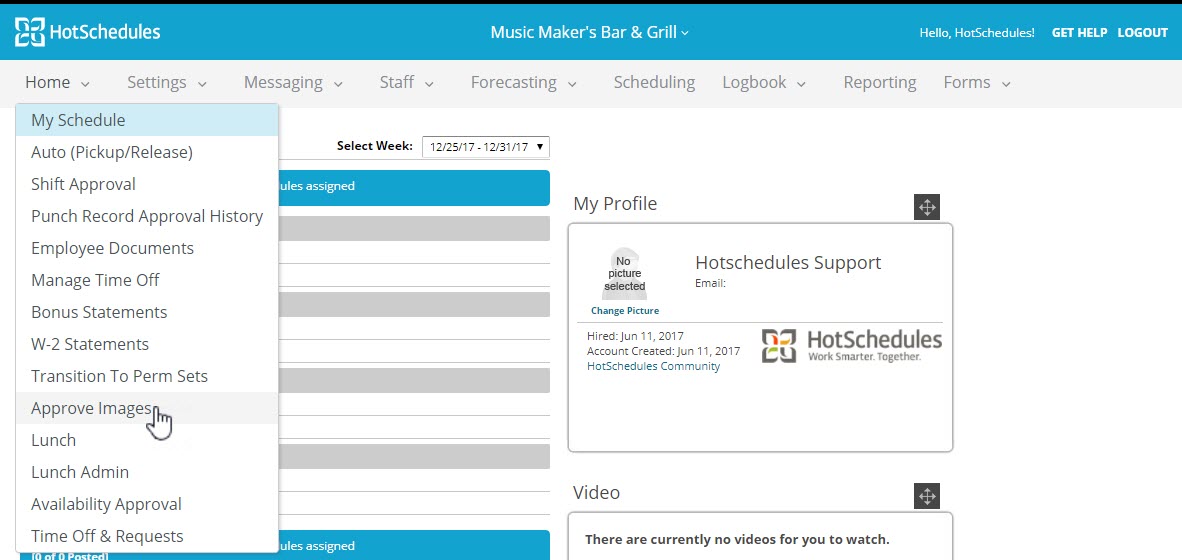Select Approve Images from Home menu
Screen dimensions: 1182x560
91,408
